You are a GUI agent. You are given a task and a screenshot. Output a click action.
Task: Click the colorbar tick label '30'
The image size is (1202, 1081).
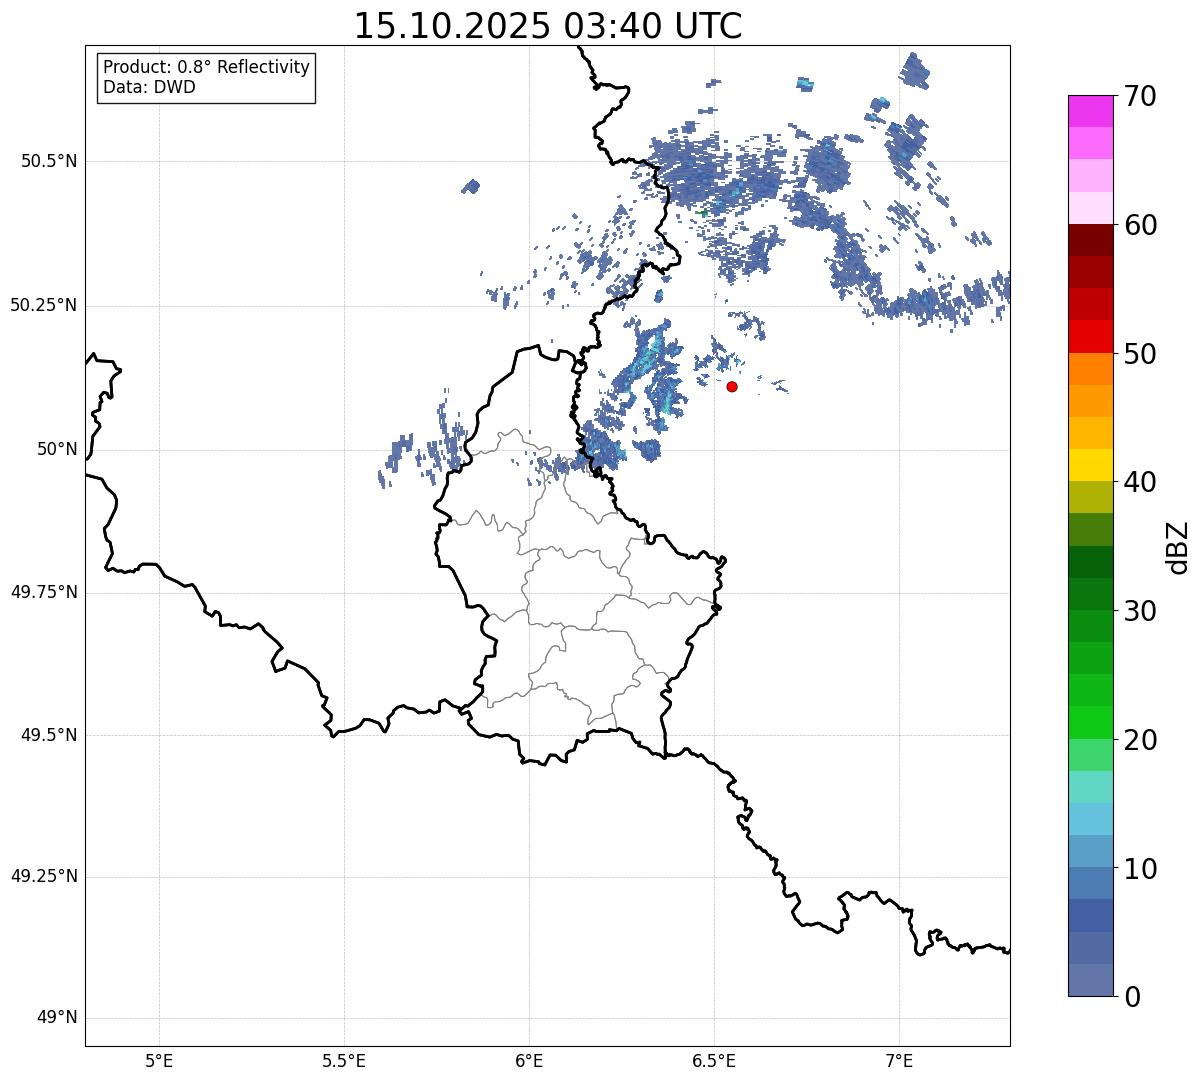coord(1141,611)
